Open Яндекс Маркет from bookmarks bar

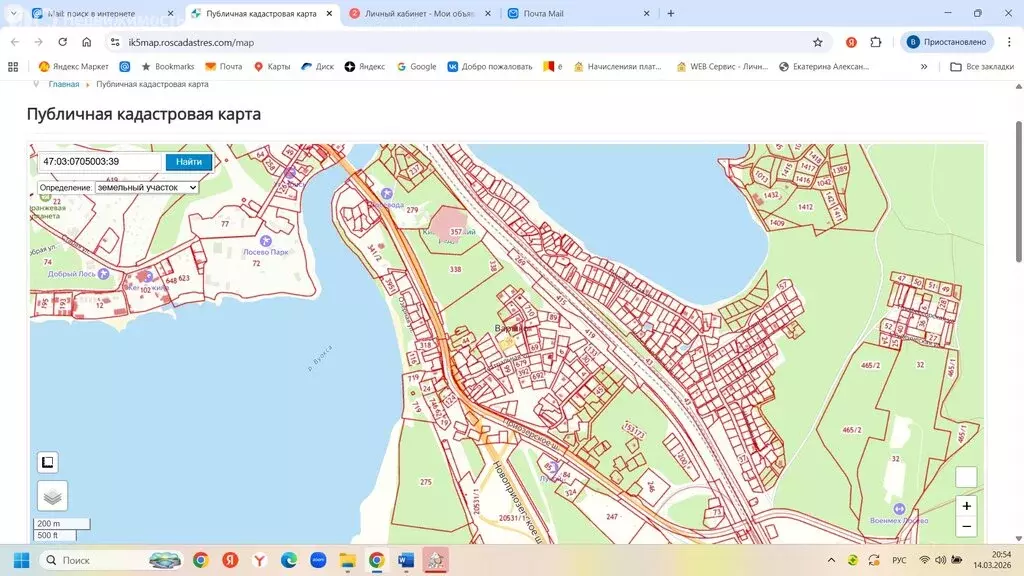[77, 66]
